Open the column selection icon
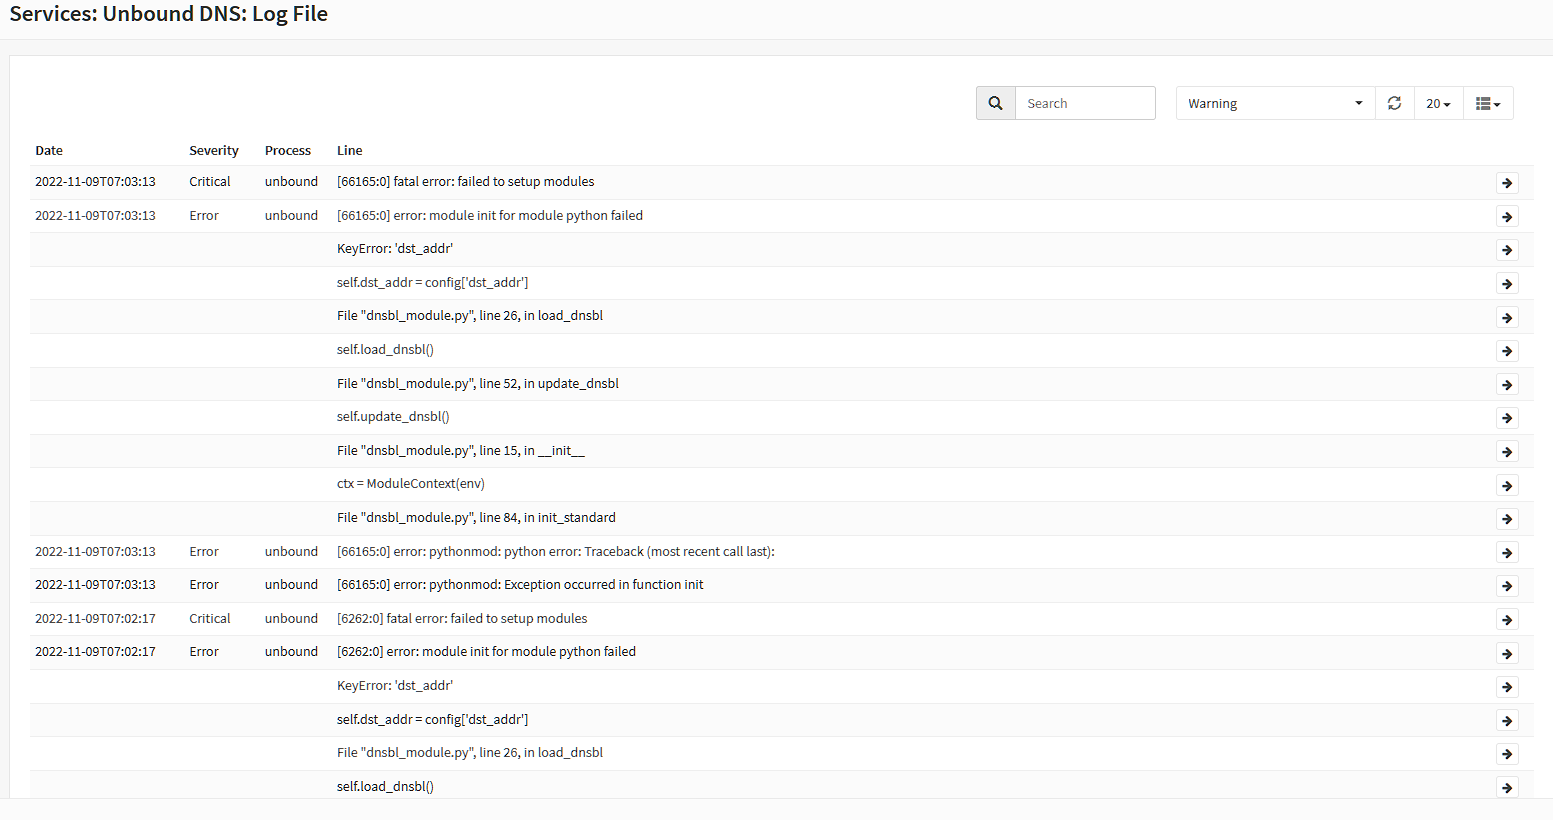 pyautogui.click(x=1484, y=103)
